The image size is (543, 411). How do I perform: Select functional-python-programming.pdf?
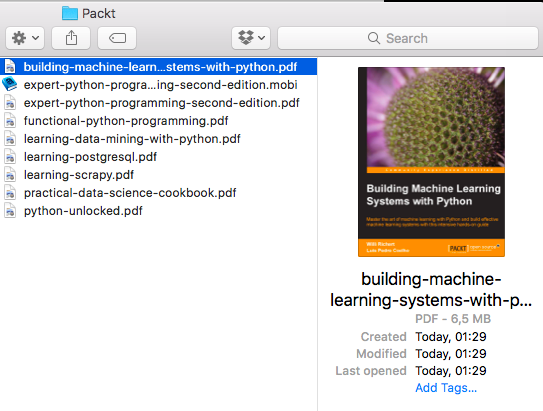tap(158, 121)
